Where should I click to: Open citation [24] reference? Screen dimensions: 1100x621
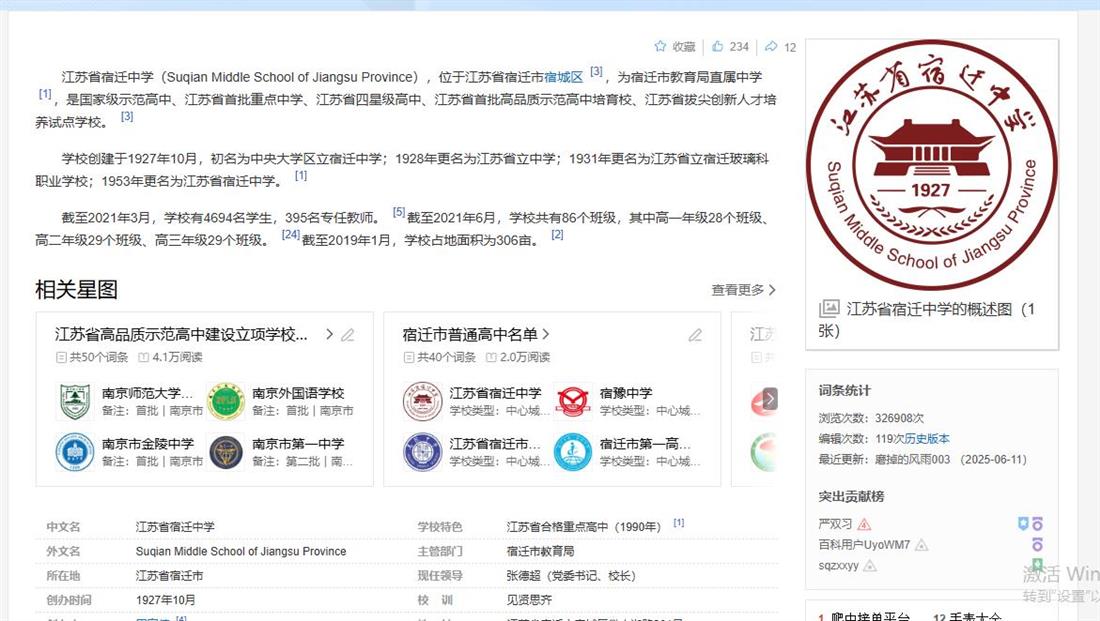(290, 234)
